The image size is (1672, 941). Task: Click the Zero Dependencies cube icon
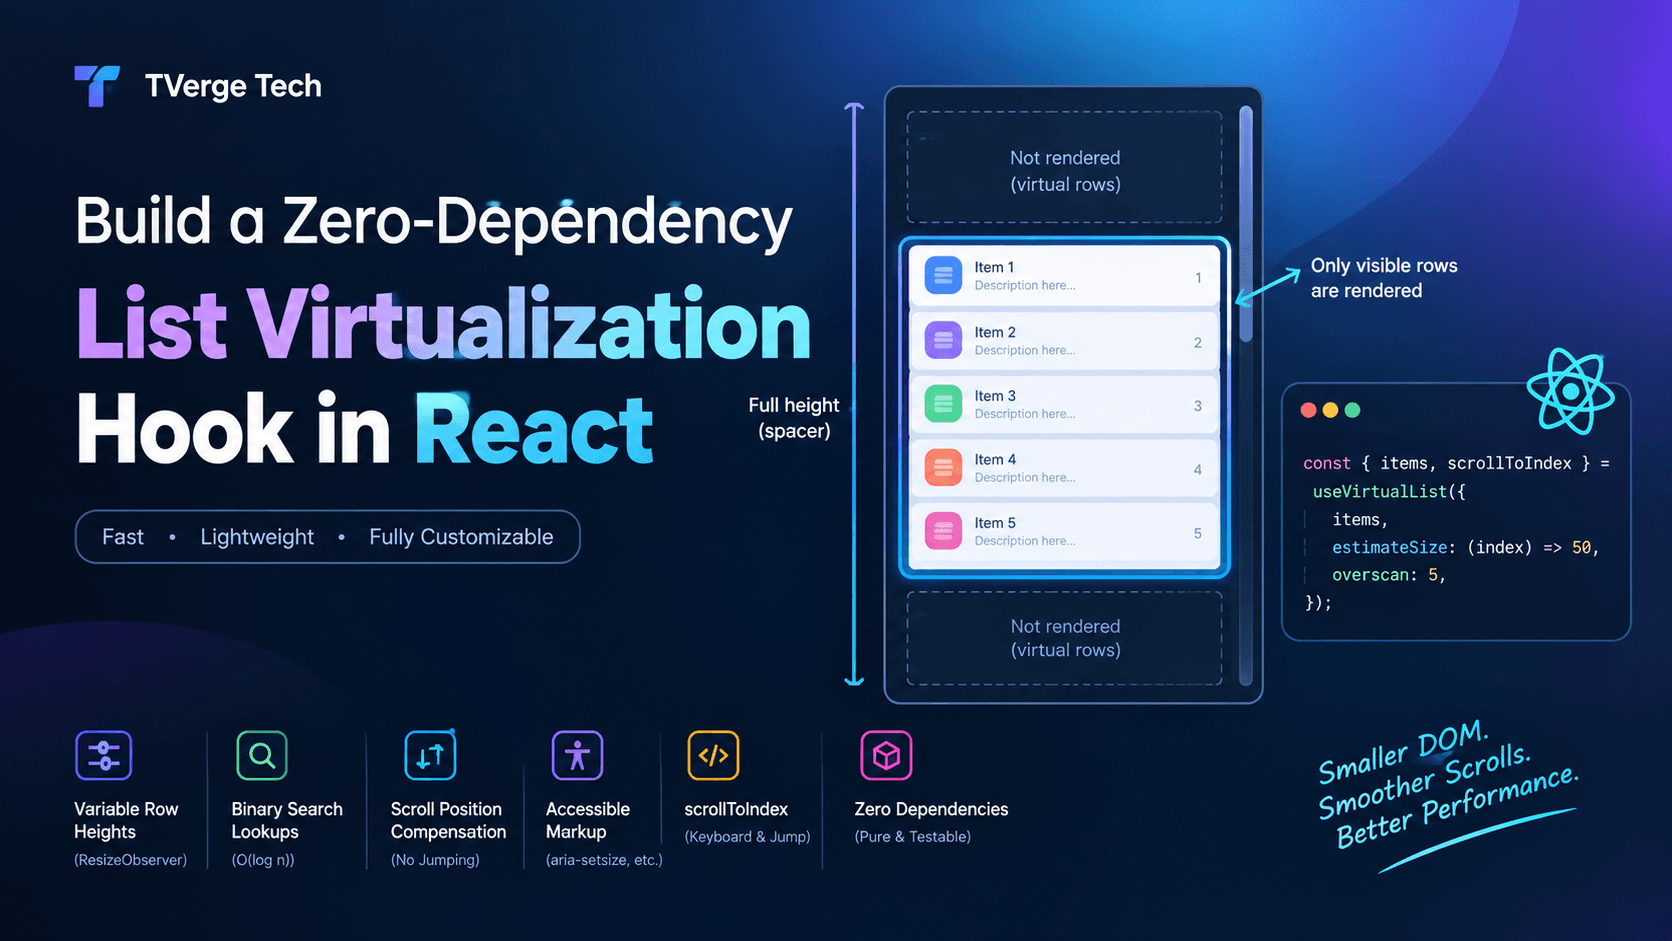[x=886, y=755]
